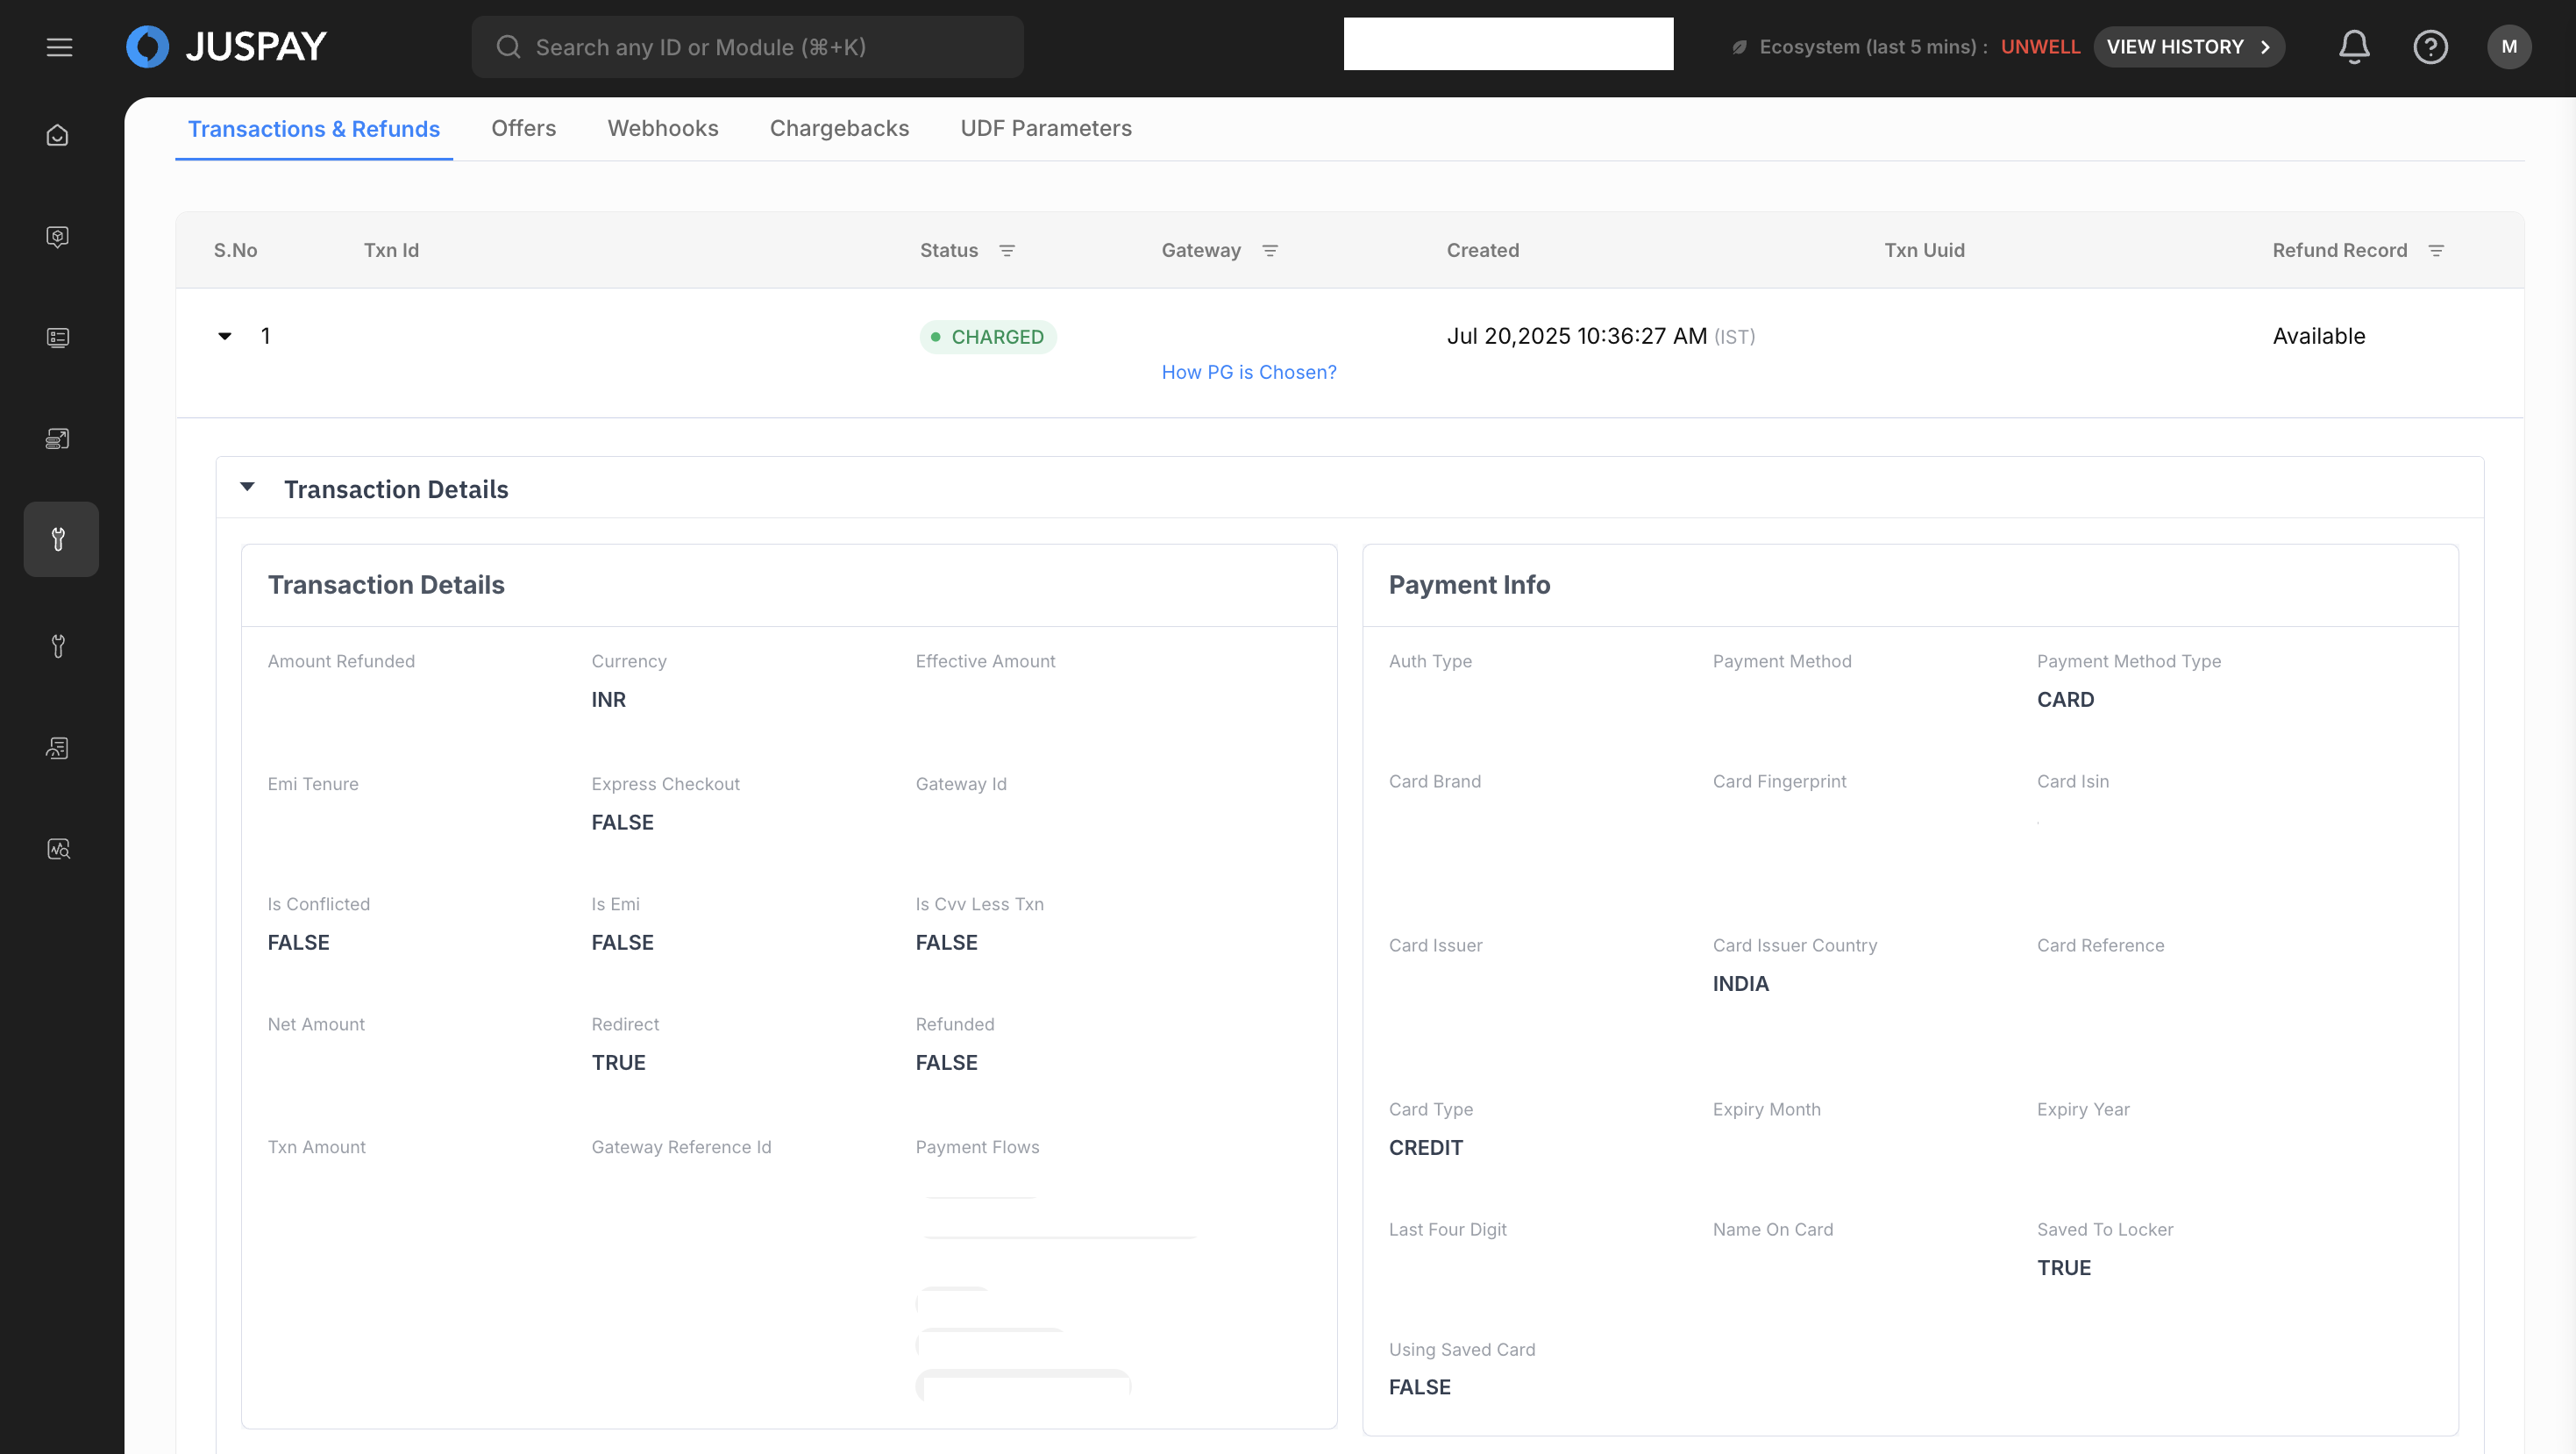
Task: Switch to the Webhooks tab
Action: 662,129
